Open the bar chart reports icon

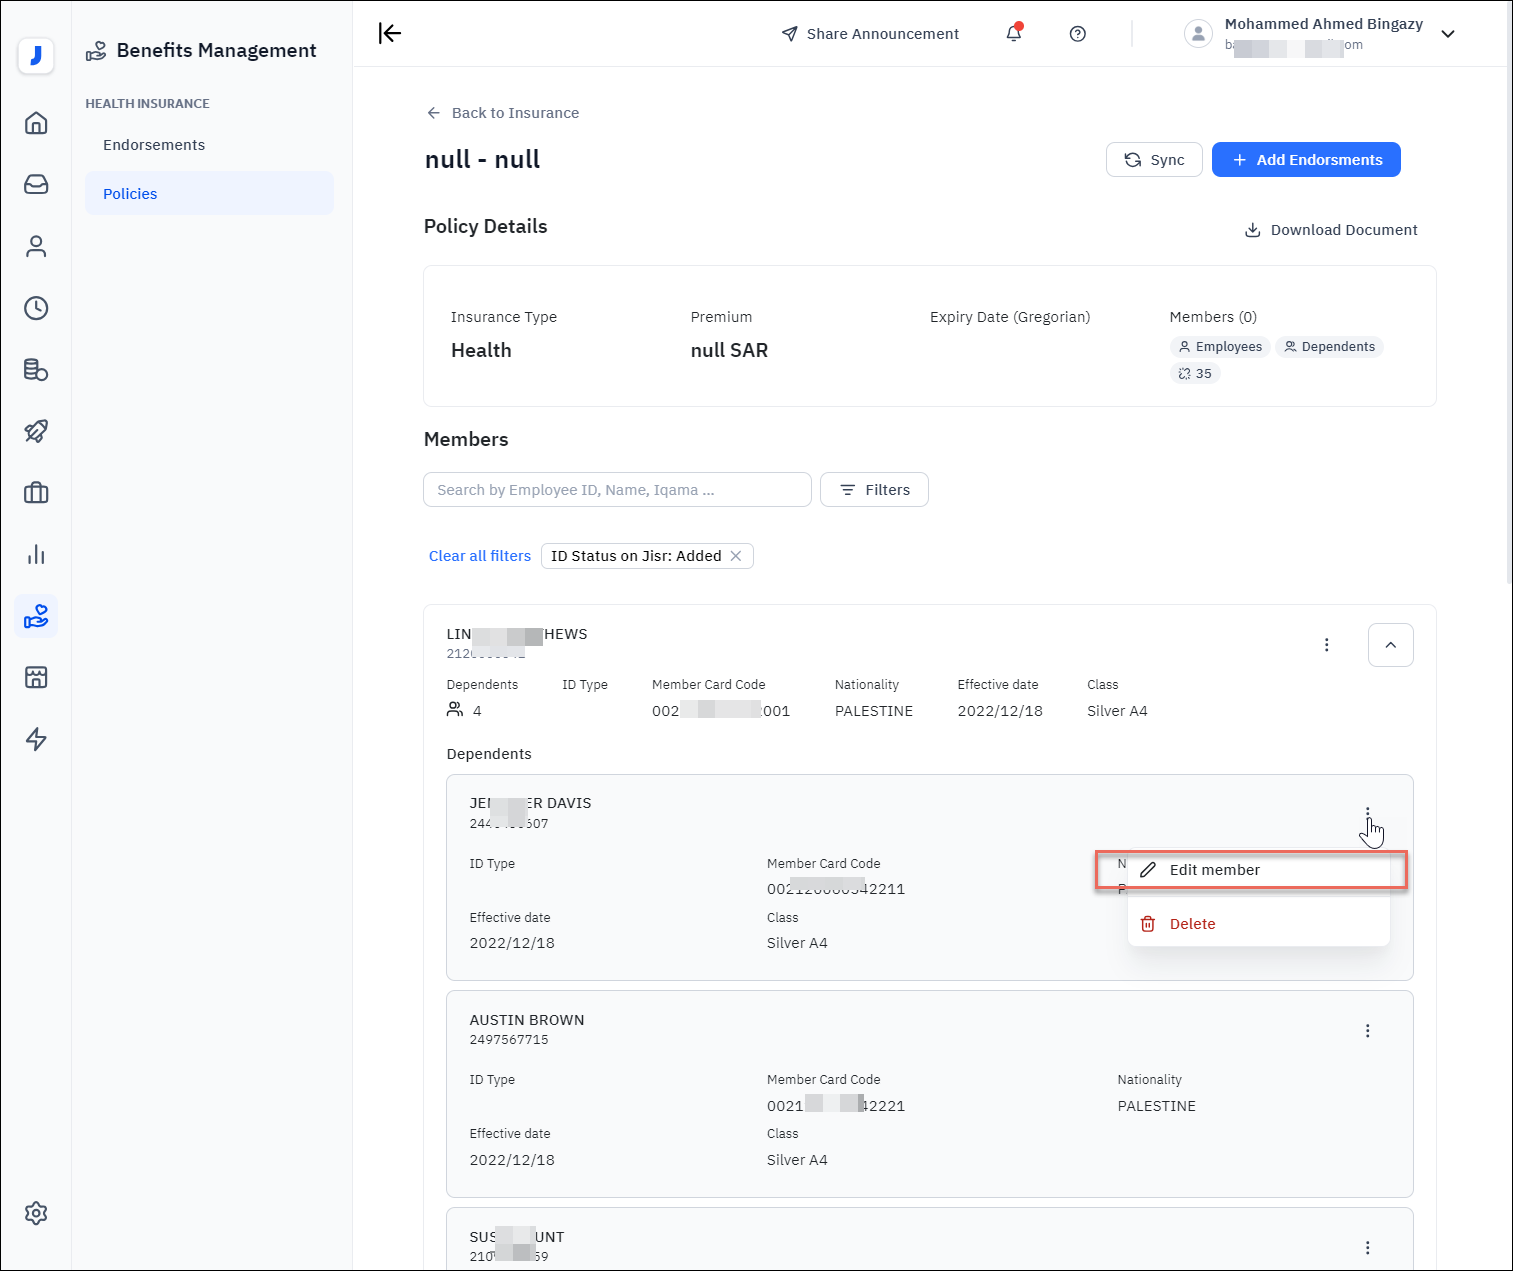[x=36, y=555]
